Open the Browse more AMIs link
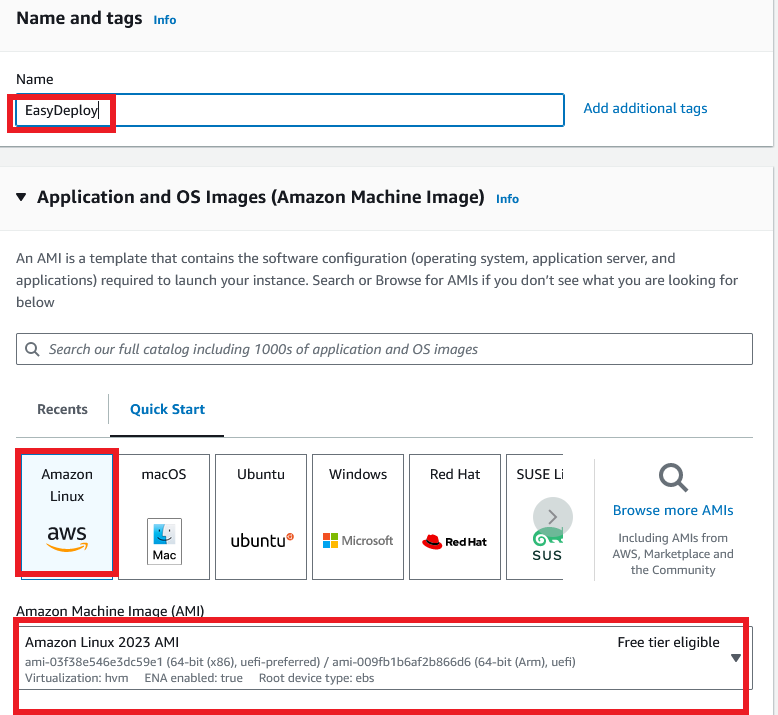This screenshot has width=778, height=715. click(673, 511)
